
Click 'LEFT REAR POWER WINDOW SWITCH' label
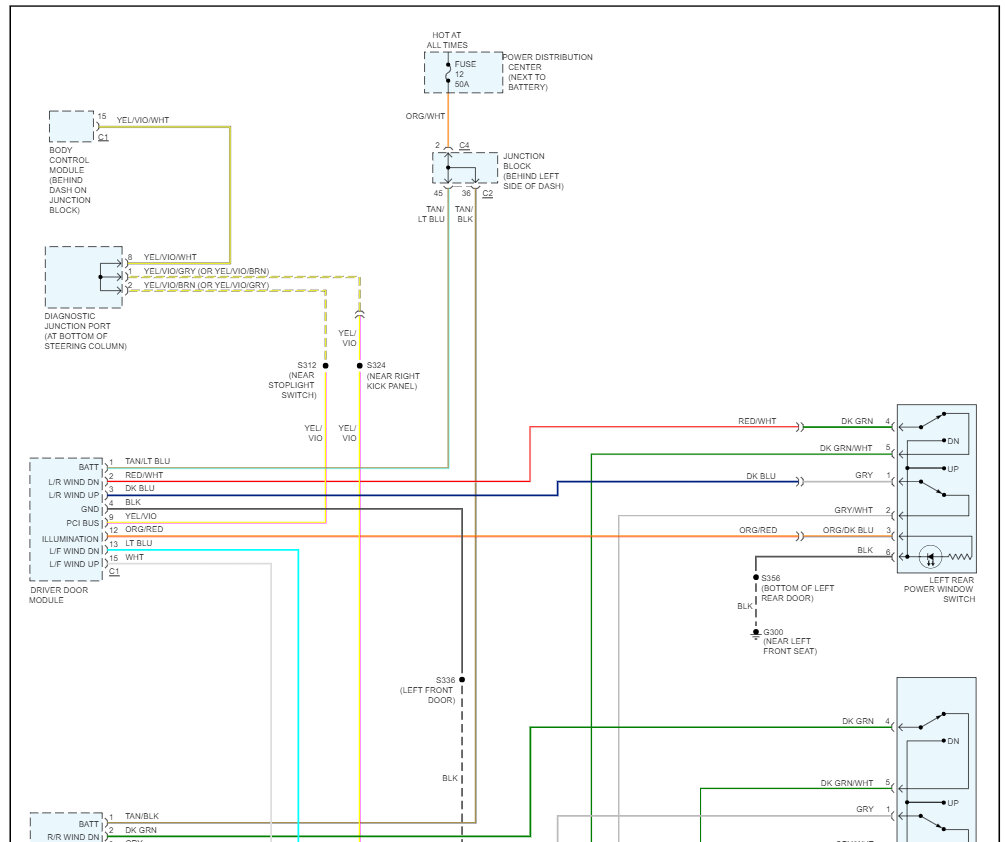click(940, 590)
